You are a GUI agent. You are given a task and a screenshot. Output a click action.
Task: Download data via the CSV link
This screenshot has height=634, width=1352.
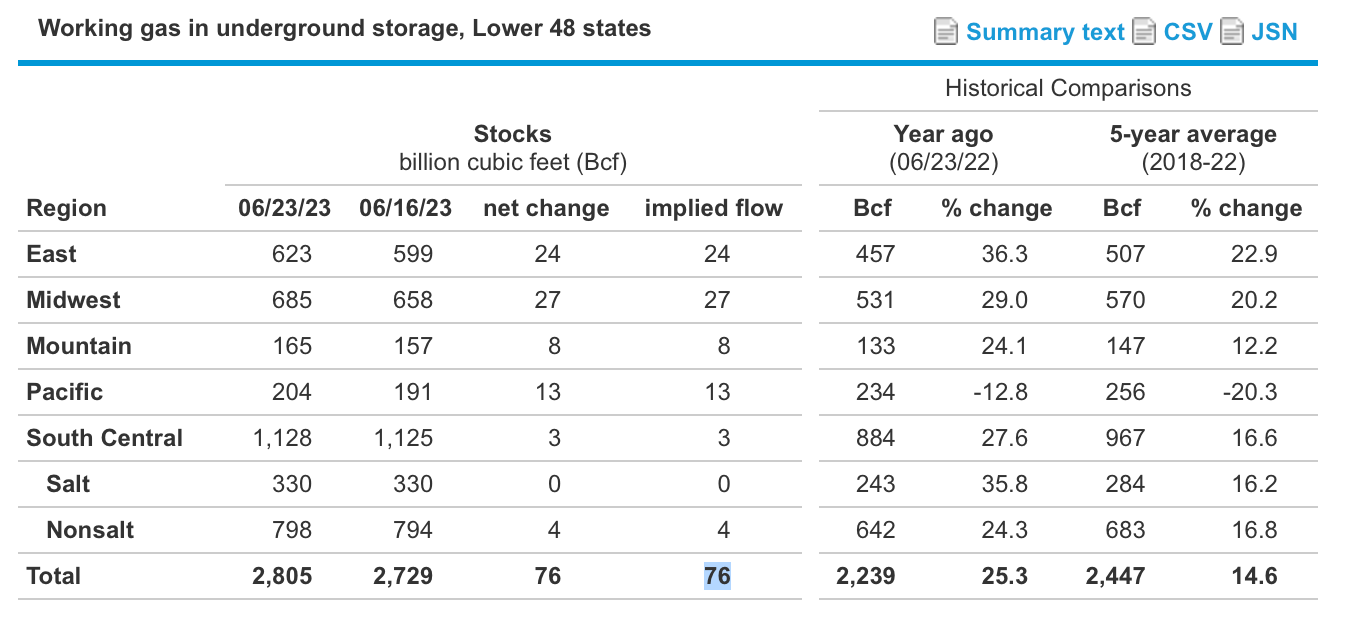click(x=1184, y=31)
